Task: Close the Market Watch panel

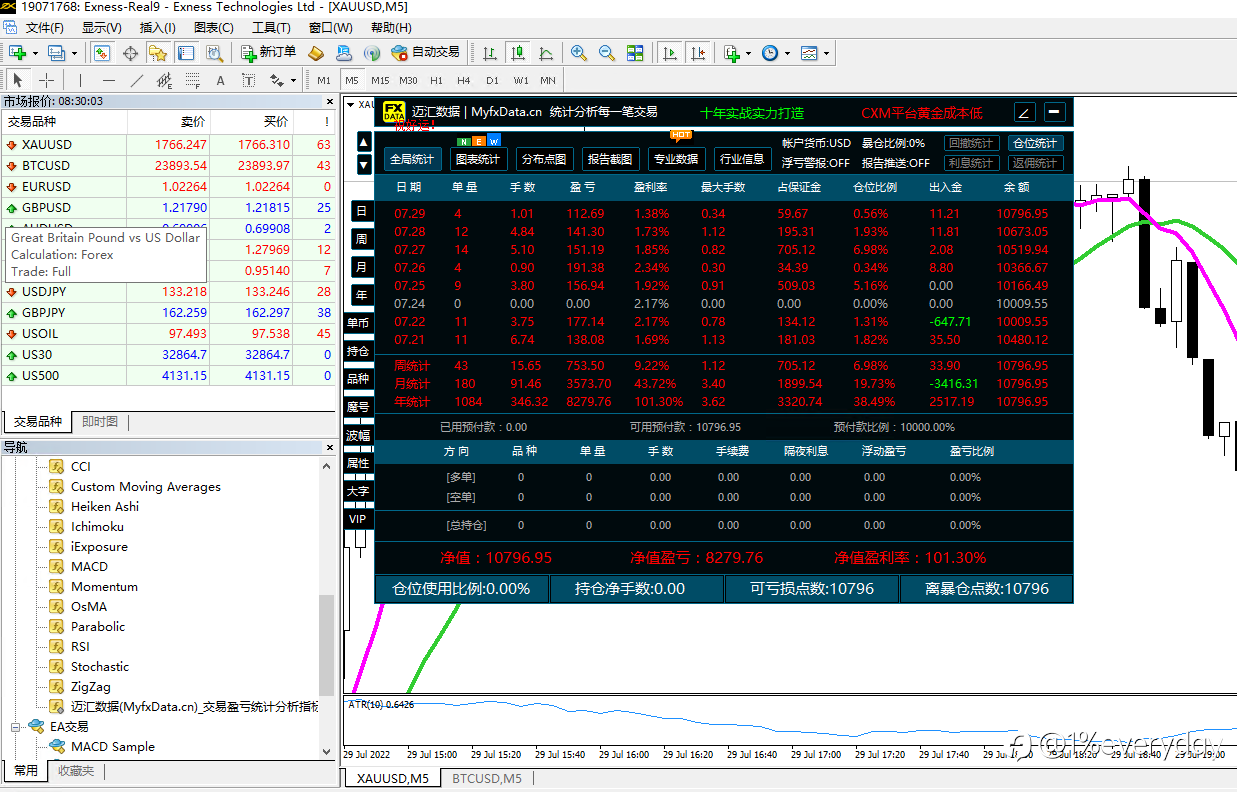Action: coord(330,101)
